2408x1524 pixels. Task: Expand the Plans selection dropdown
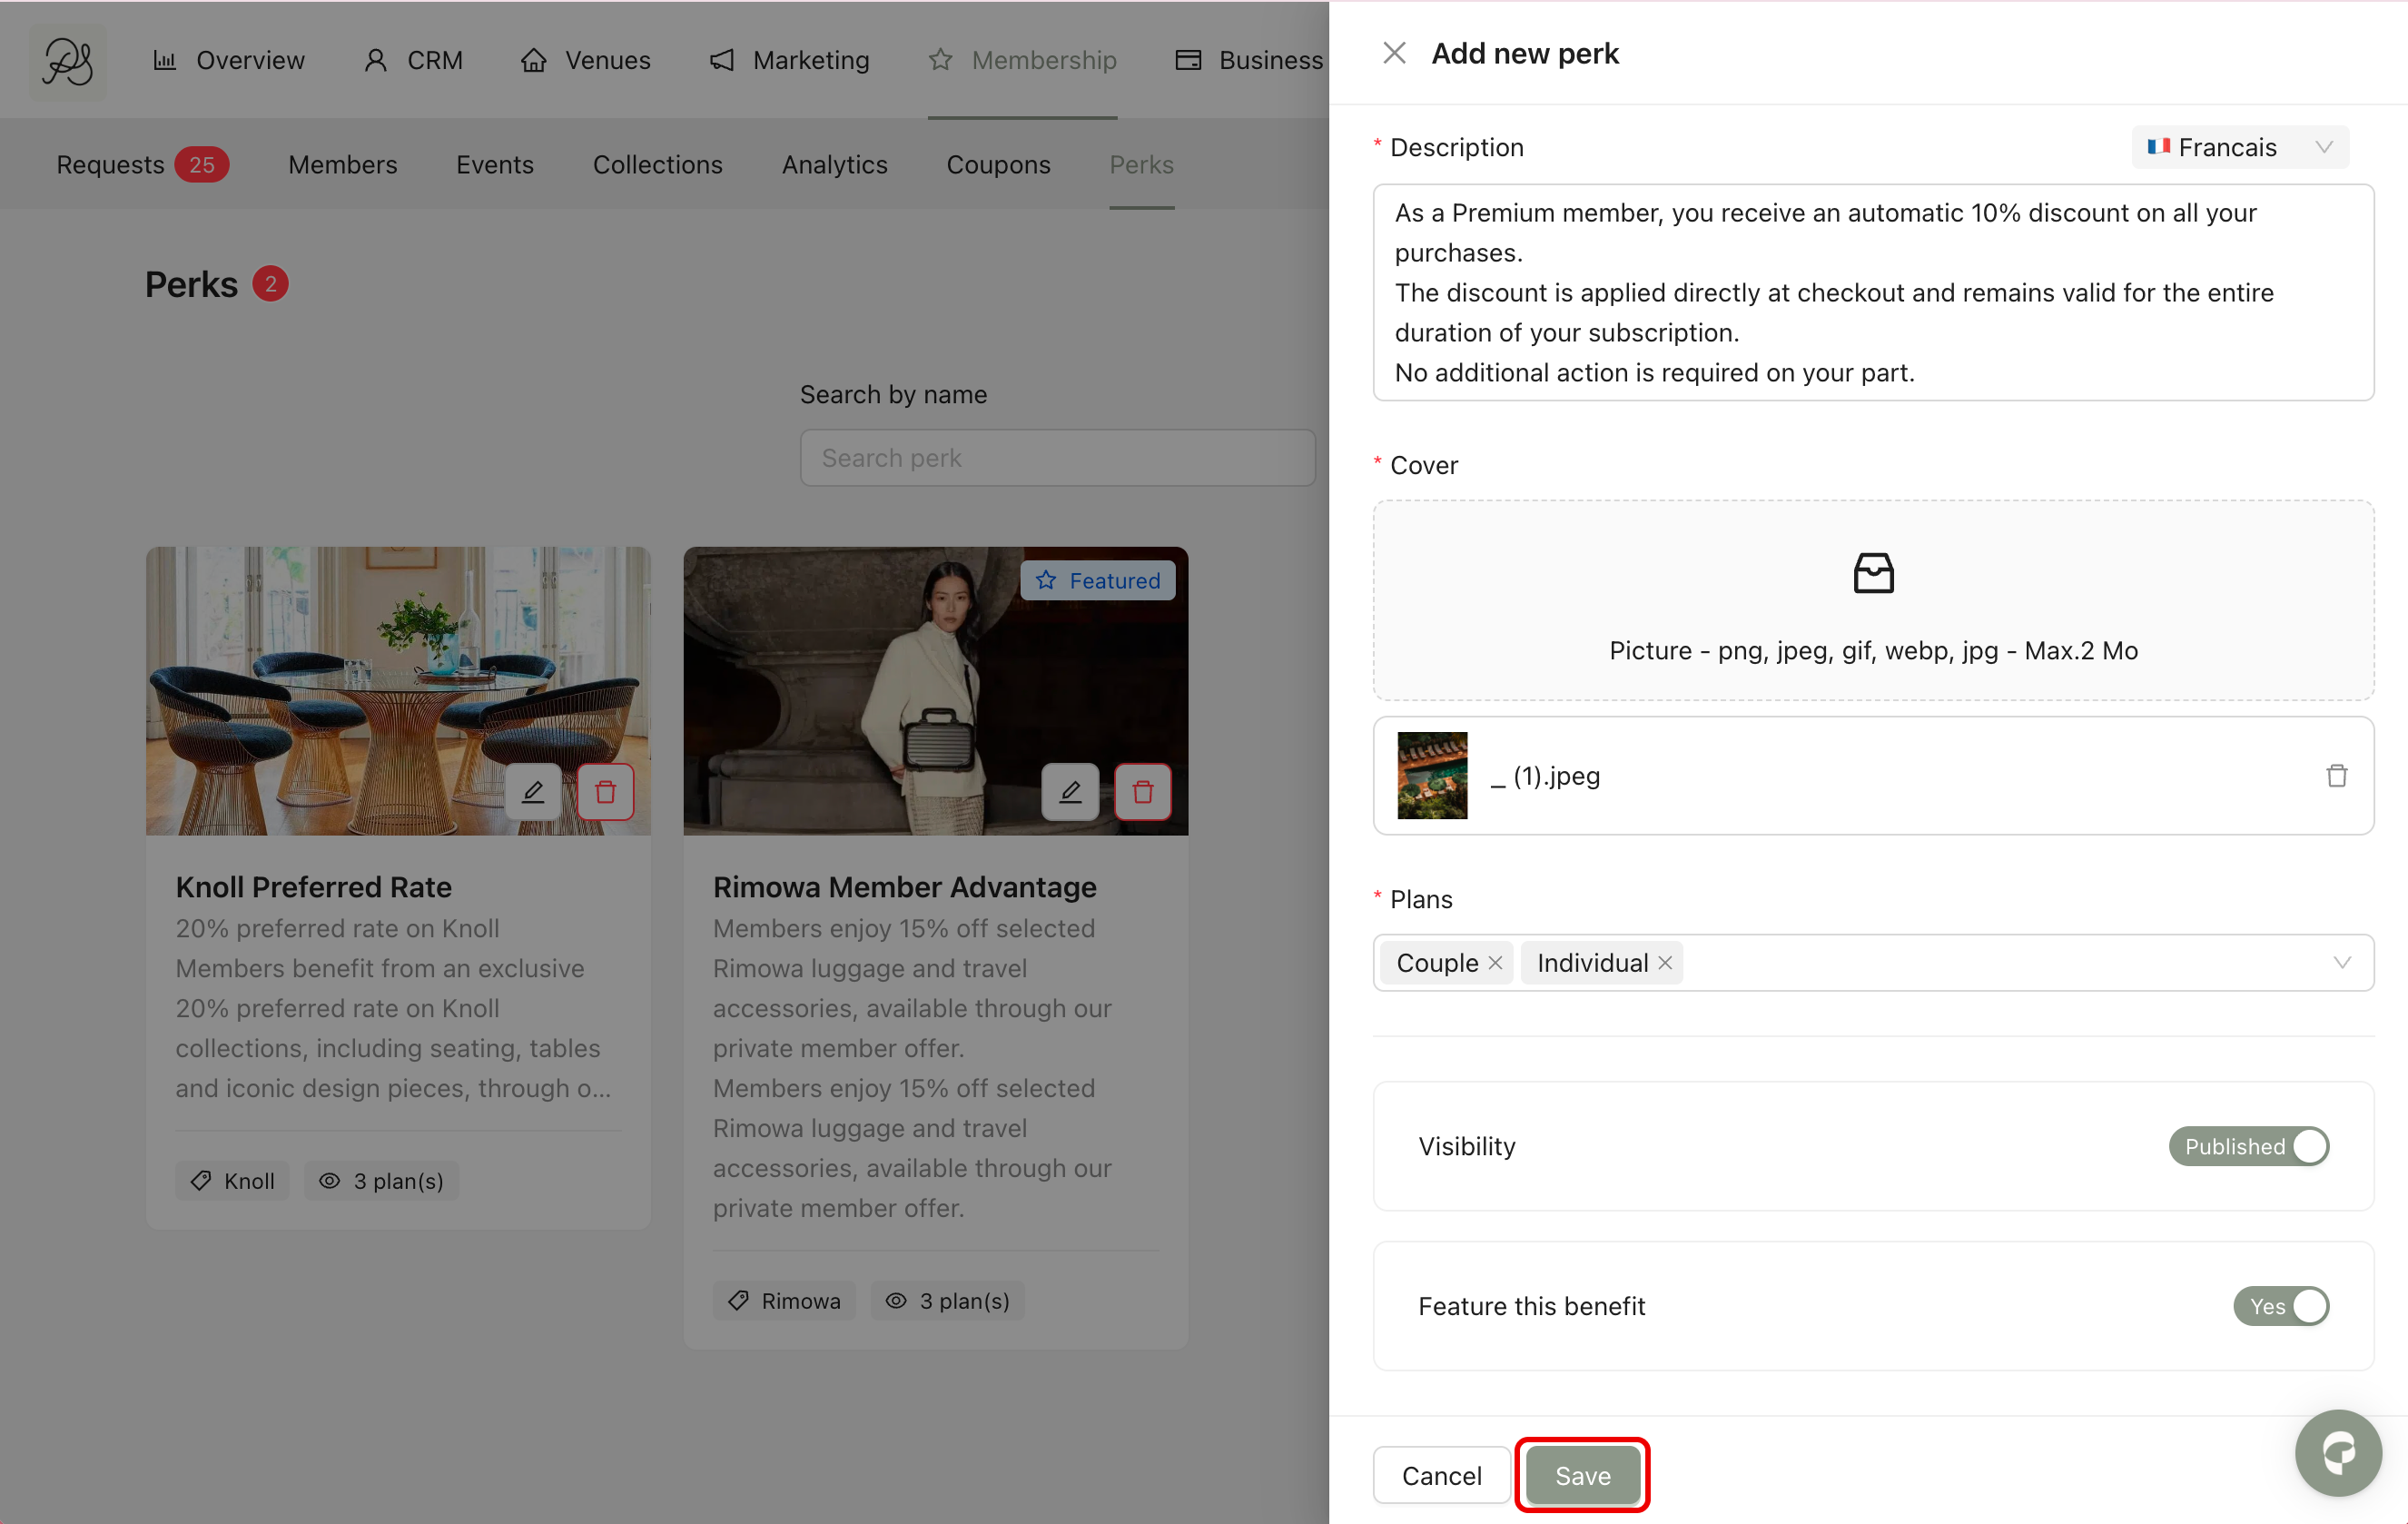point(2341,963)
